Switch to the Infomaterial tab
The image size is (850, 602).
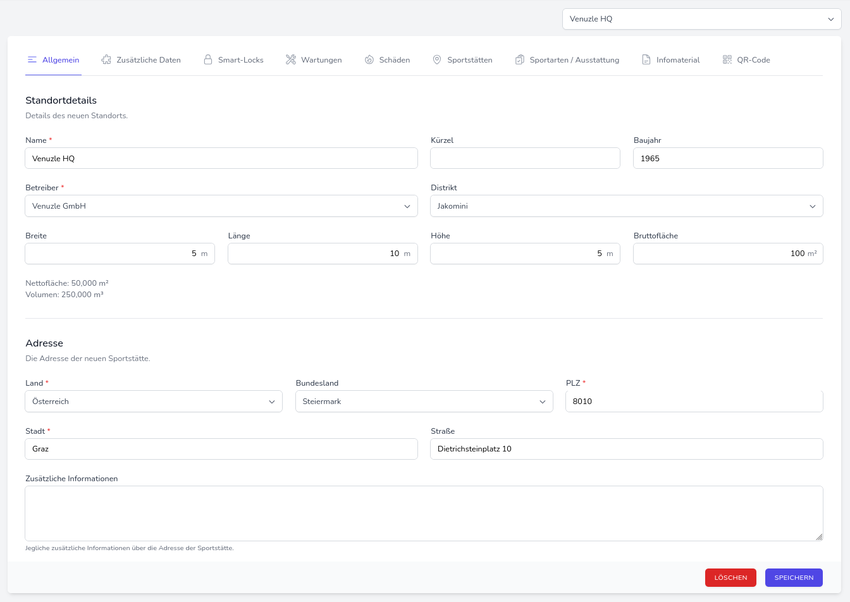671,60
